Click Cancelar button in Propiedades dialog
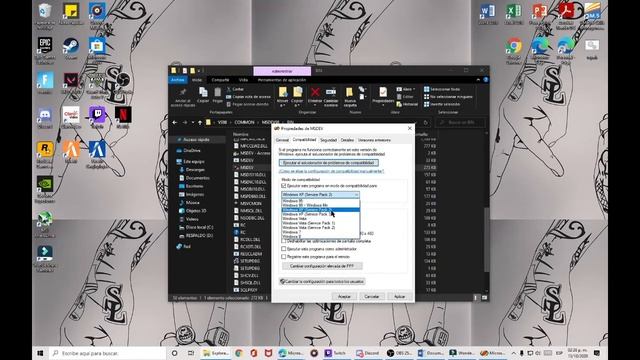The height and width of the screenshot is (360, 640). point(371,296)
